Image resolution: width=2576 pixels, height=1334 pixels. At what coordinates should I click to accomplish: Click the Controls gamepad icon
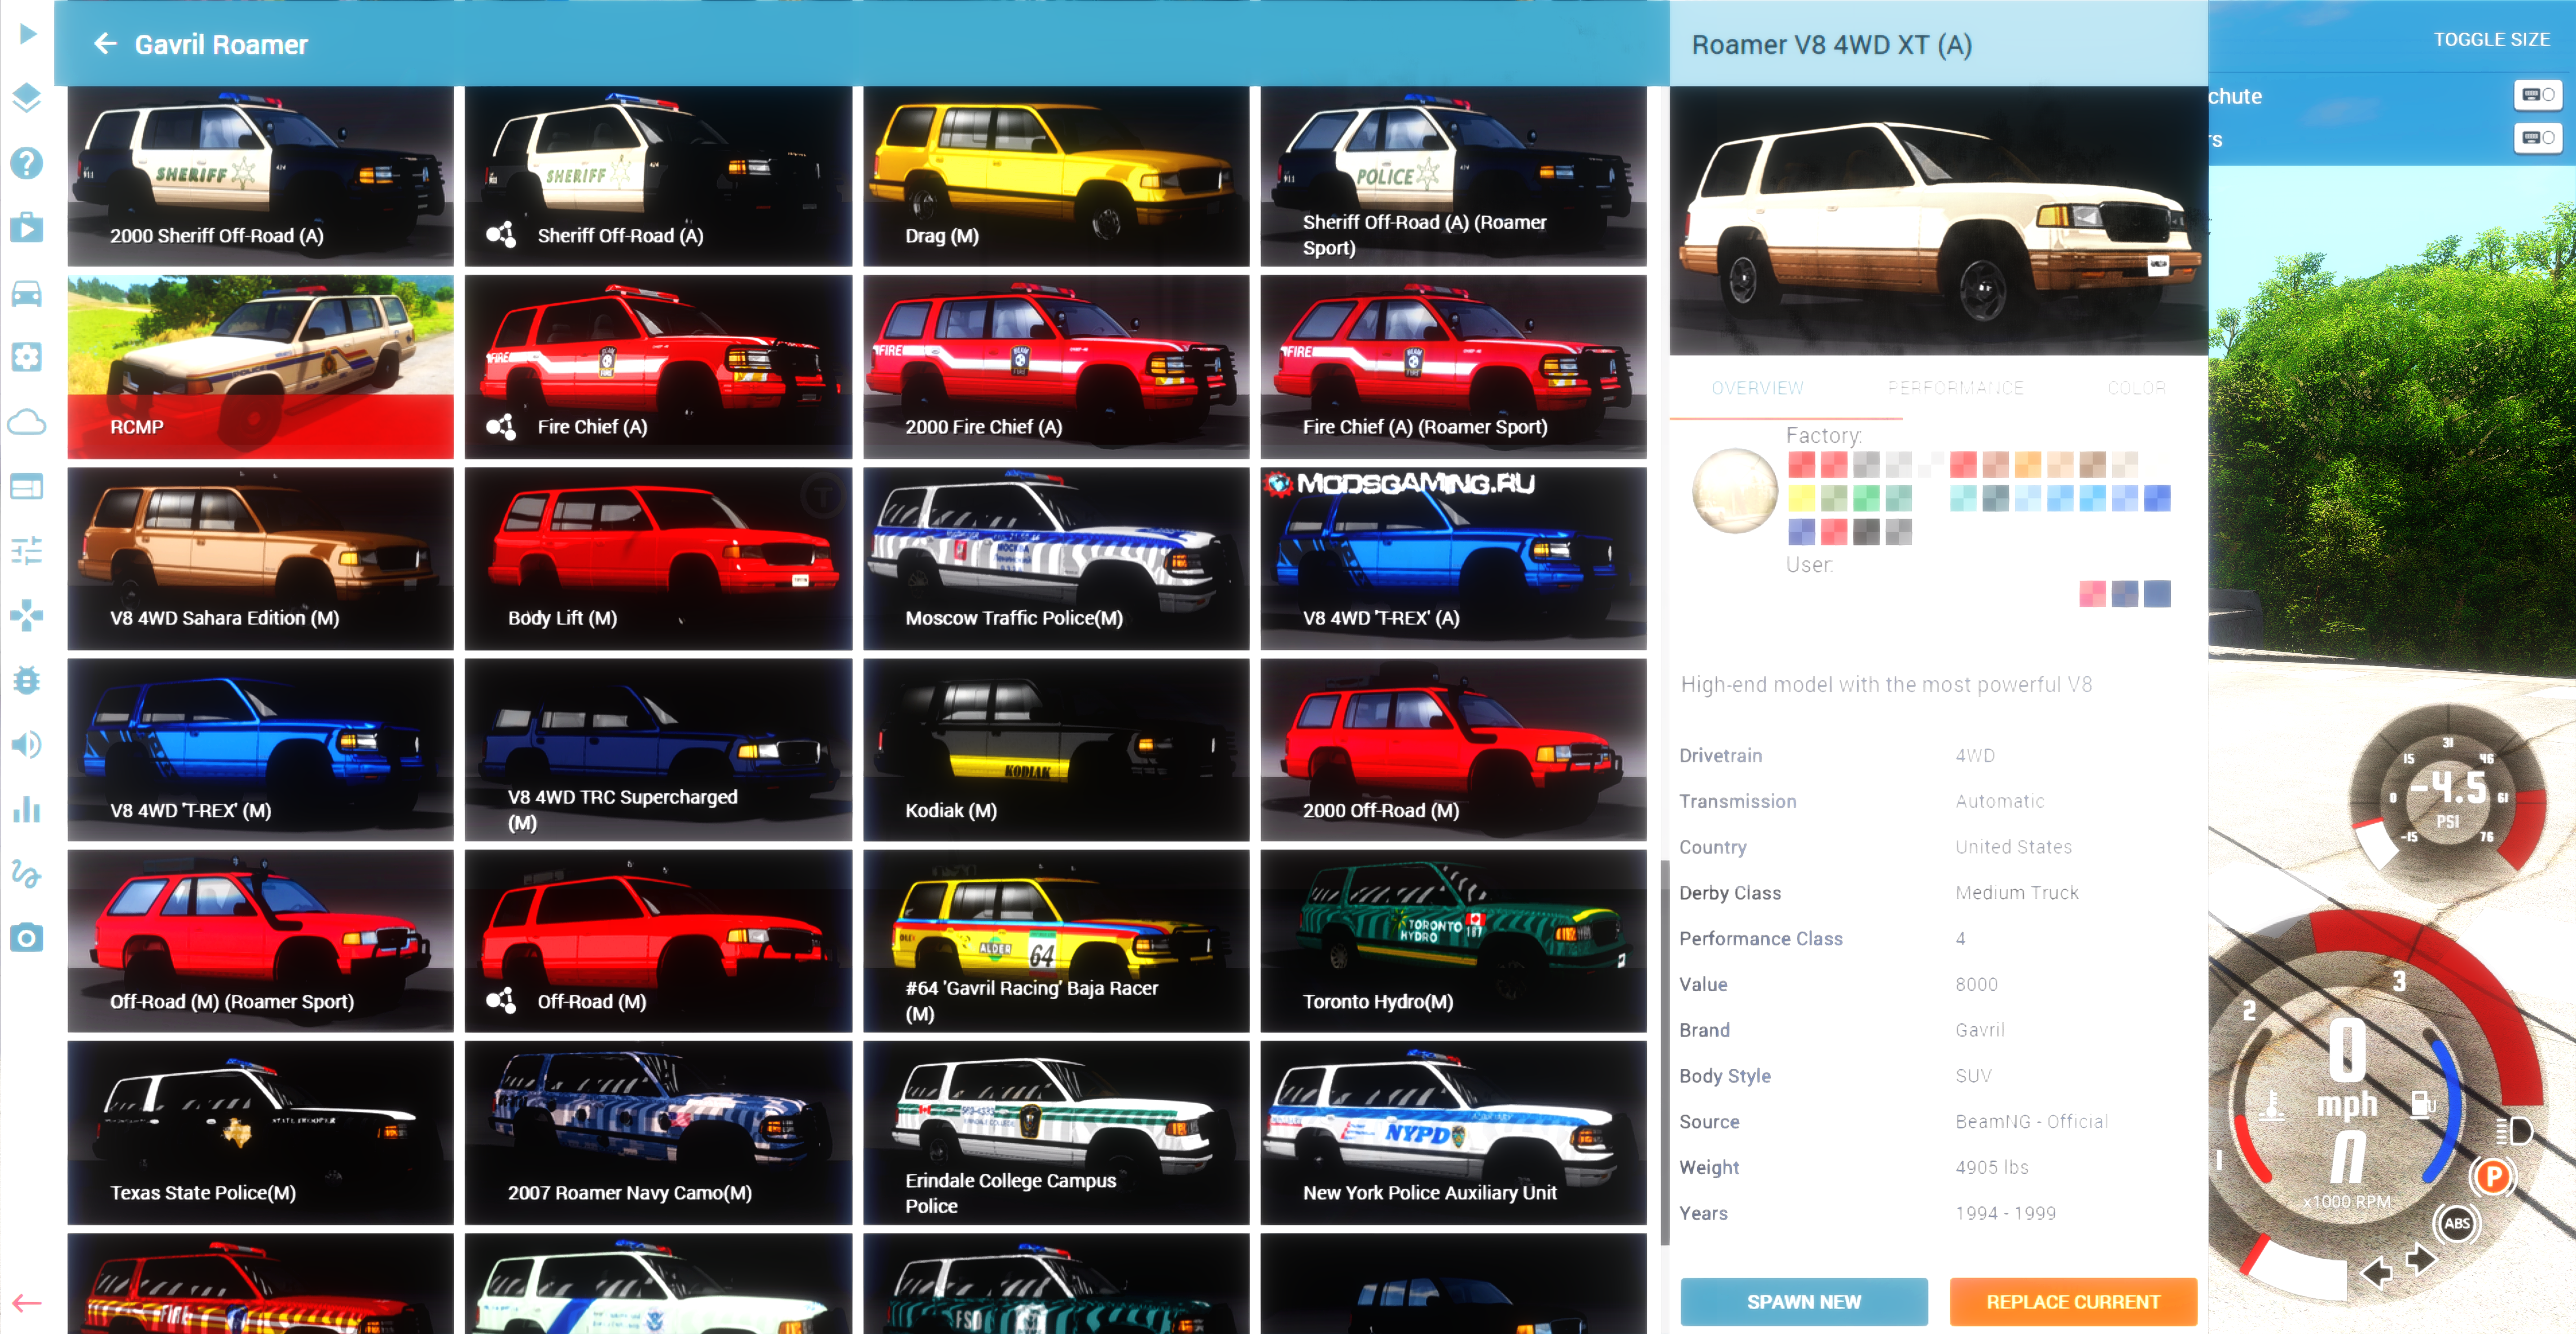pos(27,615)
